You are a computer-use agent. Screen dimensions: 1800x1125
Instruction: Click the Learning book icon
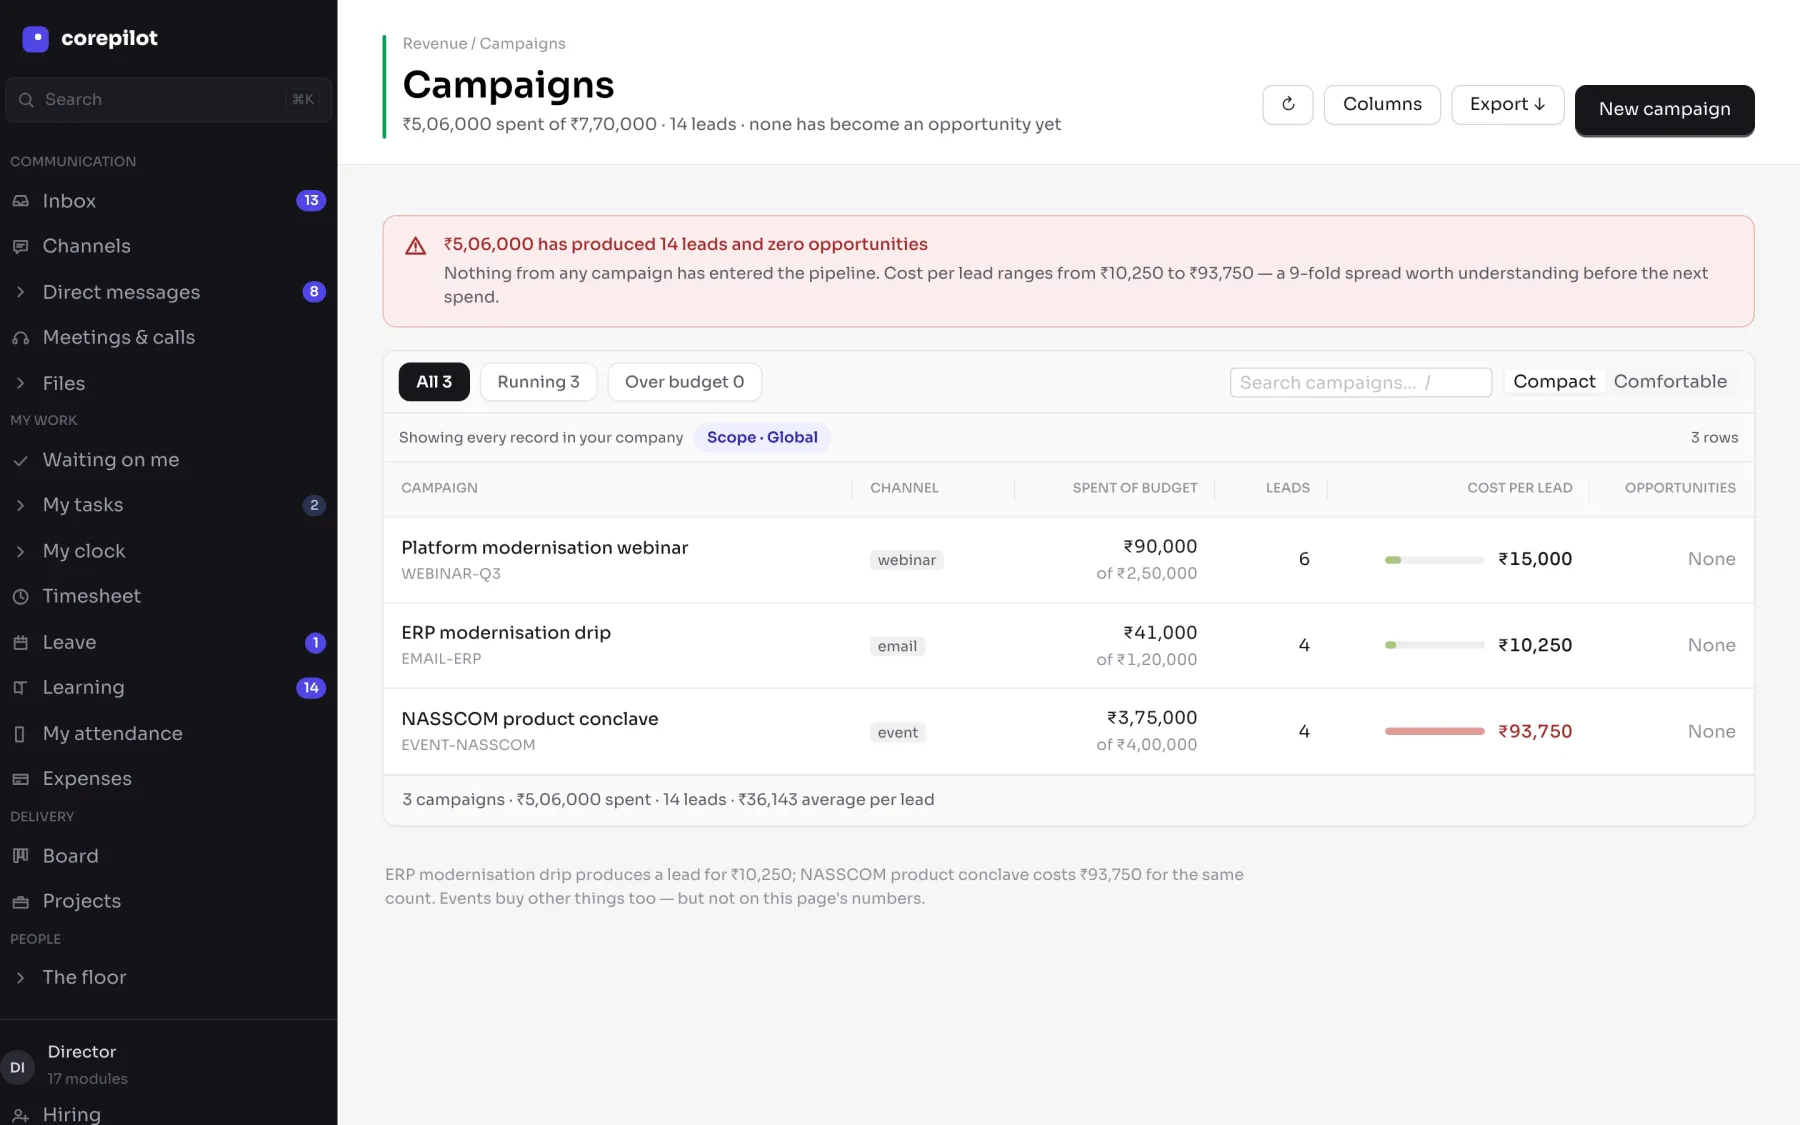coord(20,688)
